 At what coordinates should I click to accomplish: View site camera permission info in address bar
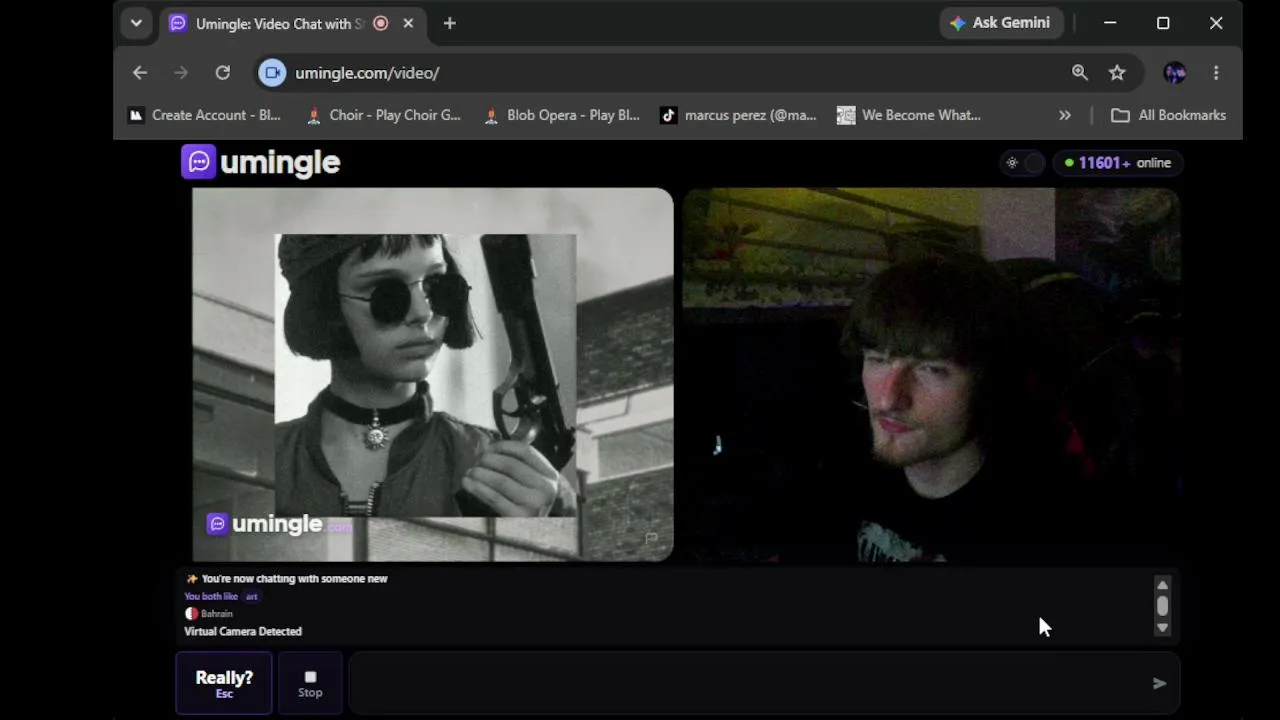(x=273, y=72)
